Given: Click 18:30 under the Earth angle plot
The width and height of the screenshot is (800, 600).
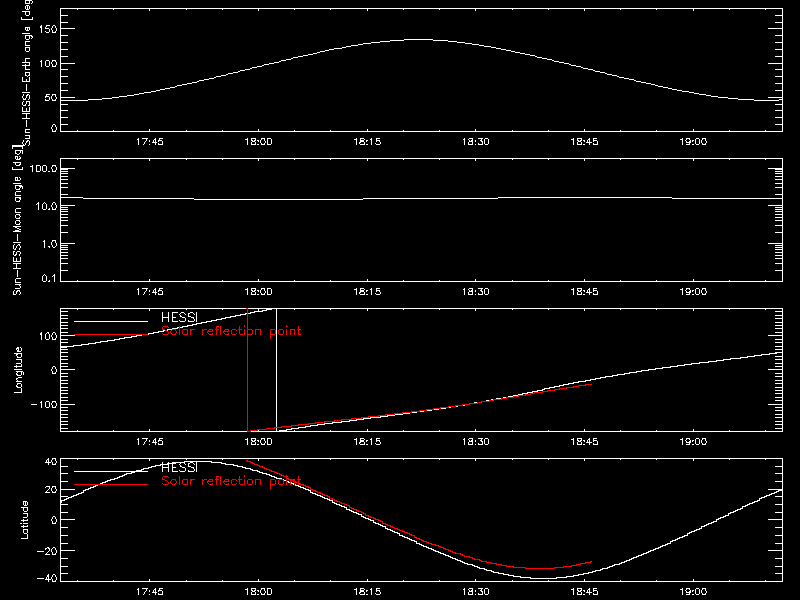Looking at the screenshot, I should 476,142.
